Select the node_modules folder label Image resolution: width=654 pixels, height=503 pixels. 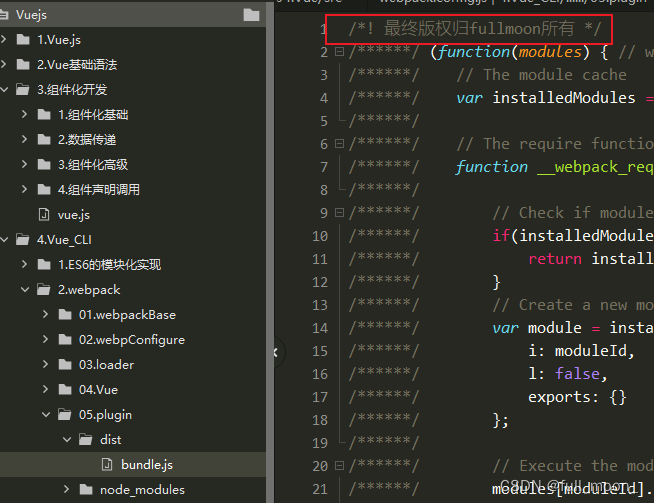click(x=142, y=490)
